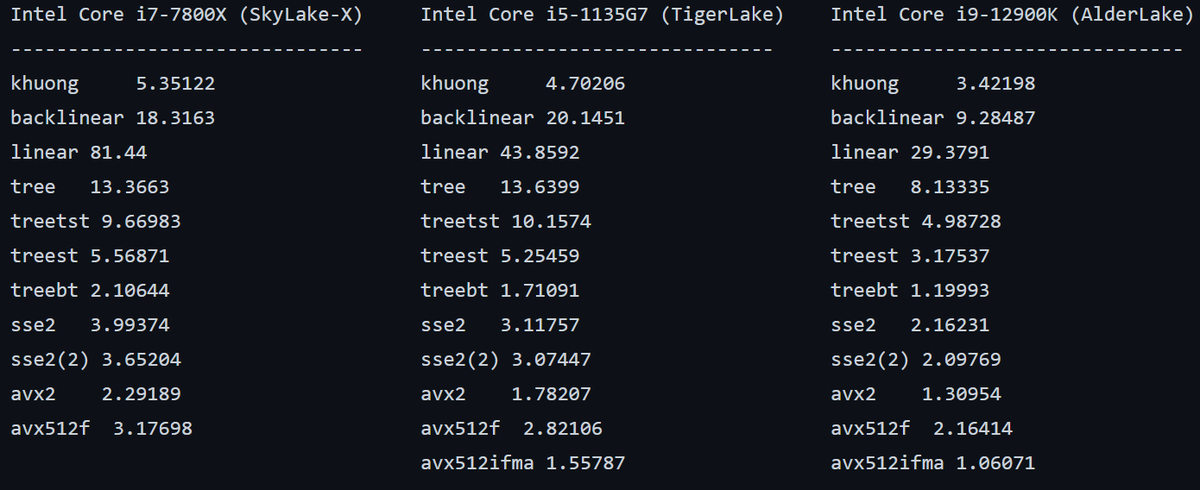Click the sse2 2.16231 line
Viewport: 1200px width, 490px height.
point(910,325)
